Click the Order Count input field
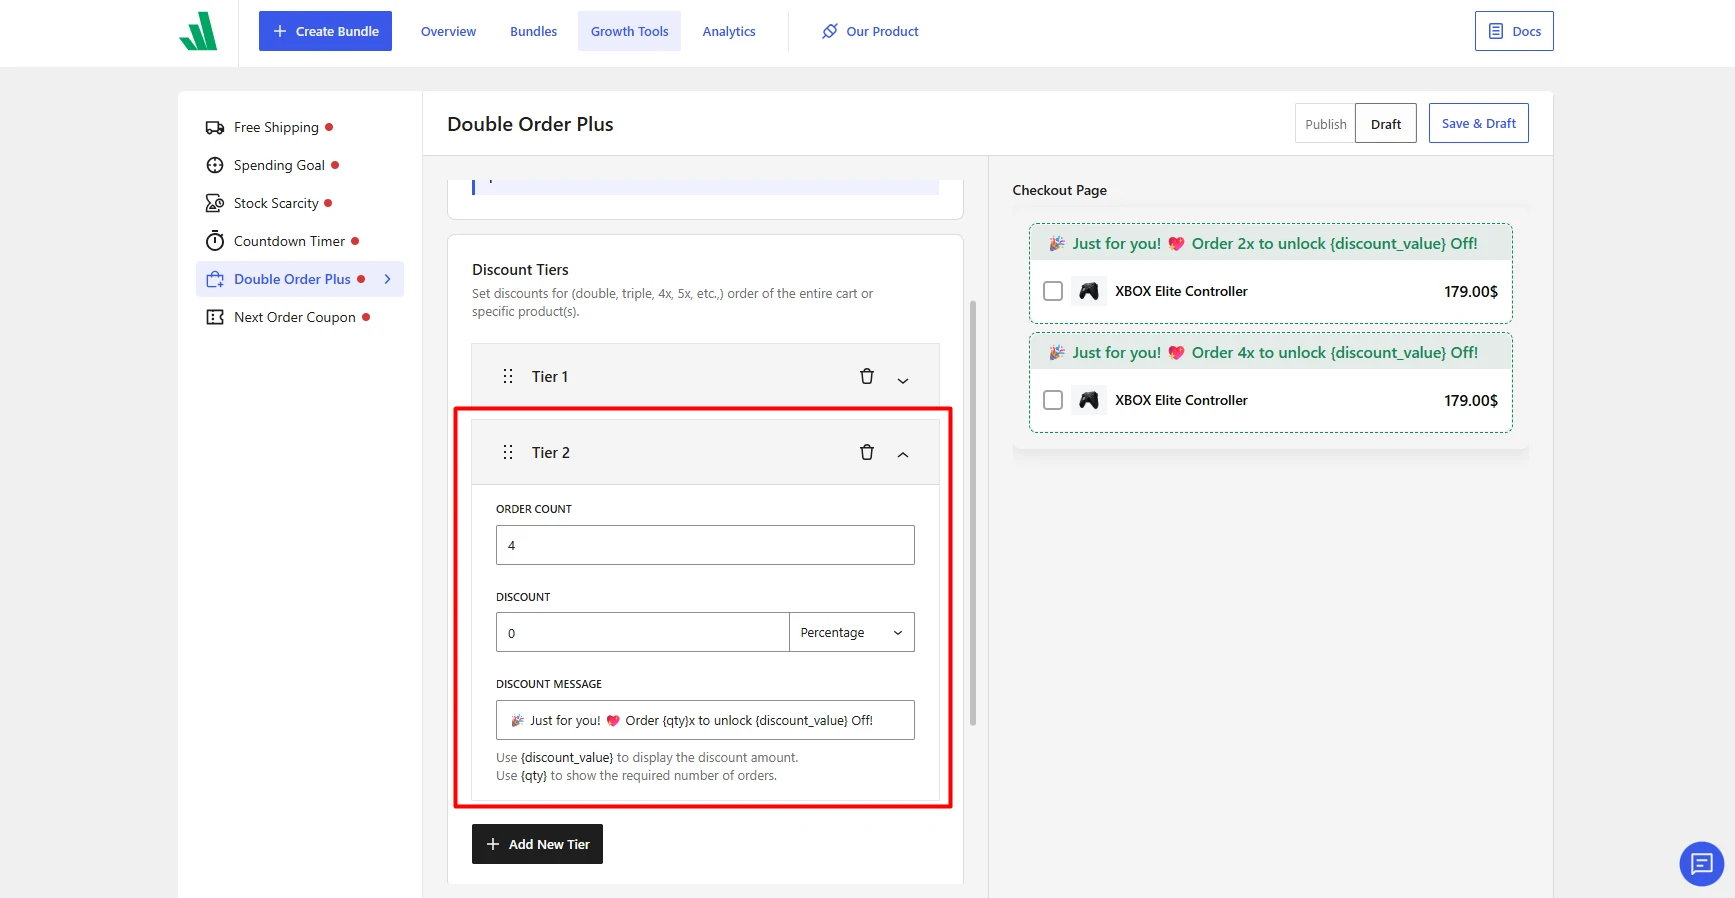1735x898 pixels. tap(705, 545)
